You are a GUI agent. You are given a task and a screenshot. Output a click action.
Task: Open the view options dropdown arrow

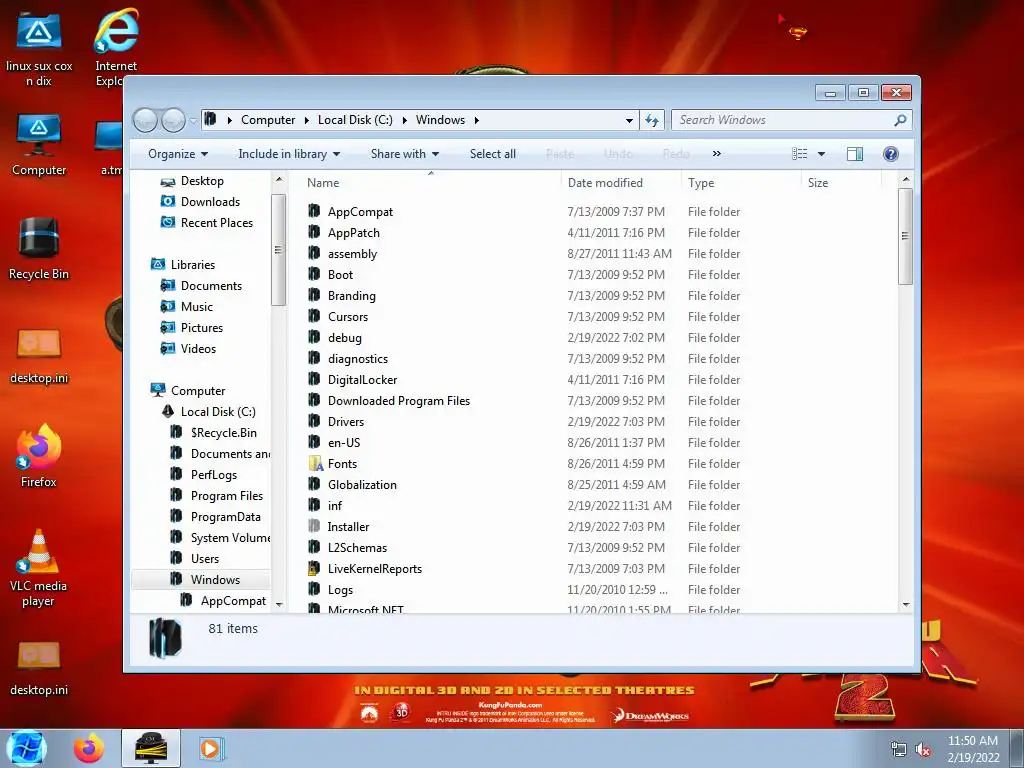pyautogui.click(x=822, y=154)
